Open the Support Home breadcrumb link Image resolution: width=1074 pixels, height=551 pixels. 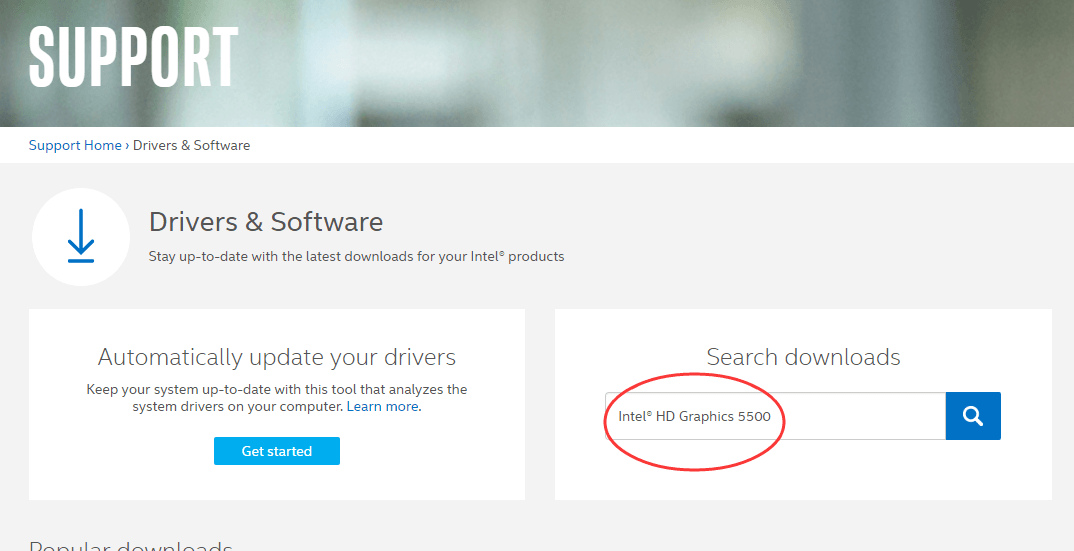pos(75,145)
